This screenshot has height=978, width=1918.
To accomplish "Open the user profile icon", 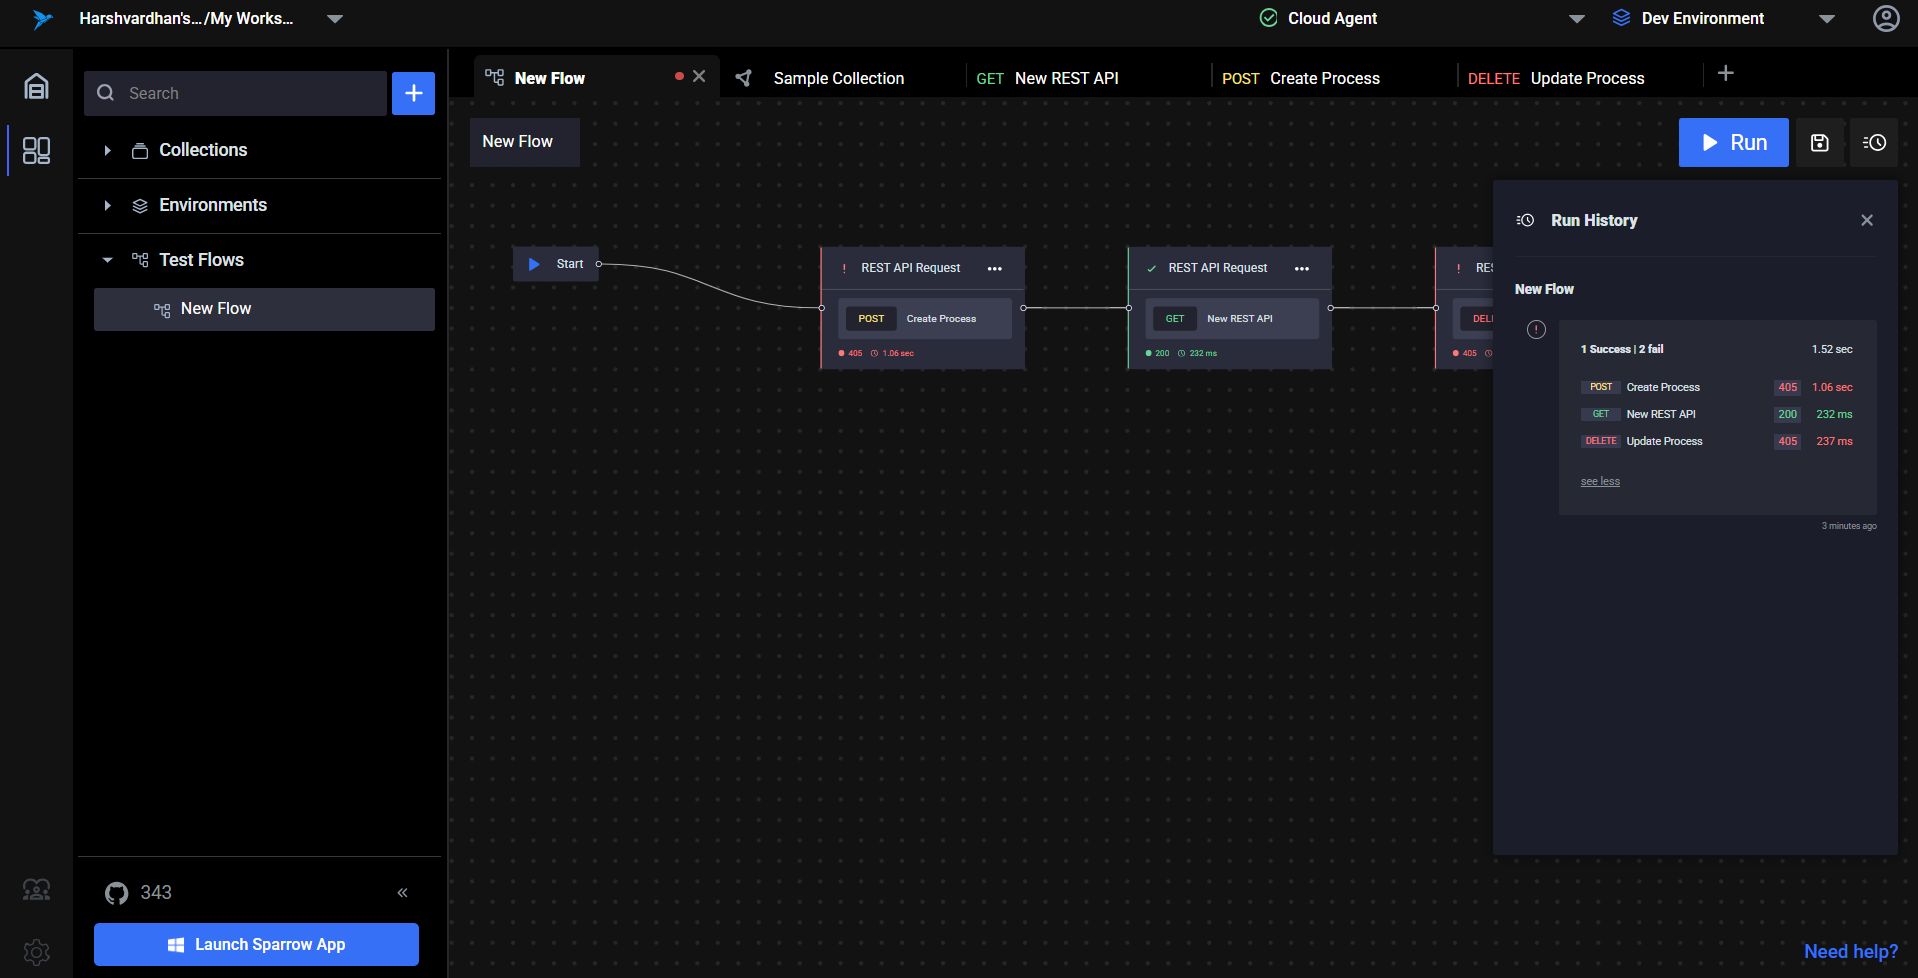I will tap(1886, 19).
